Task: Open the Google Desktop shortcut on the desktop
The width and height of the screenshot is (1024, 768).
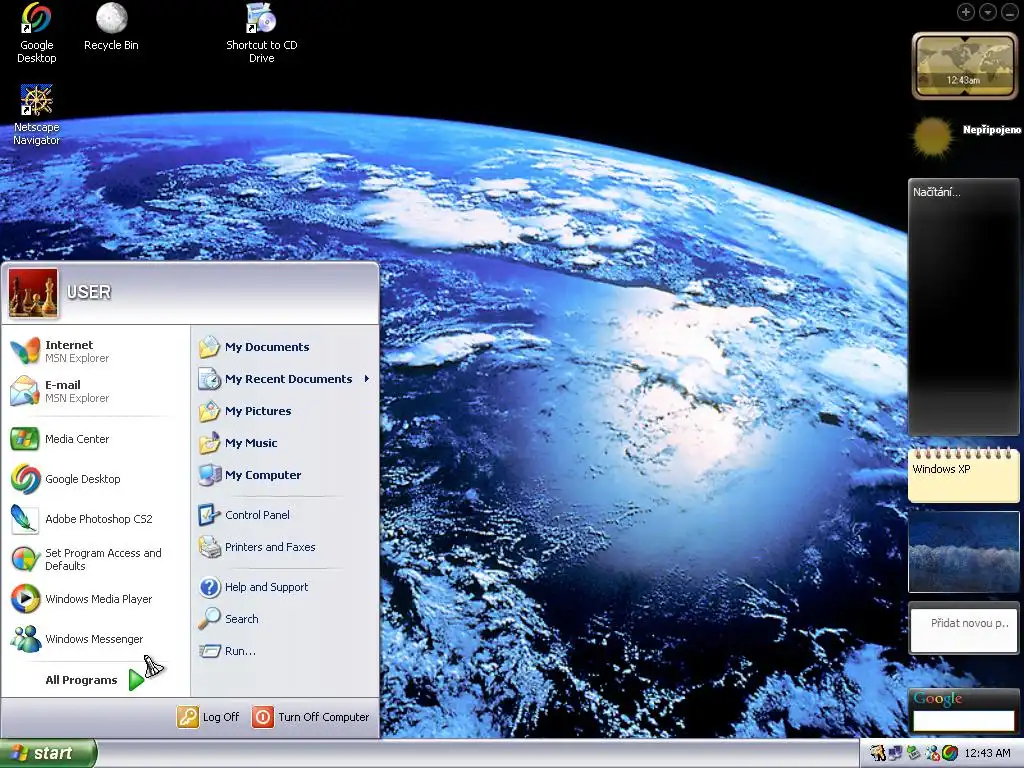Action: click(x=36, y=33)
